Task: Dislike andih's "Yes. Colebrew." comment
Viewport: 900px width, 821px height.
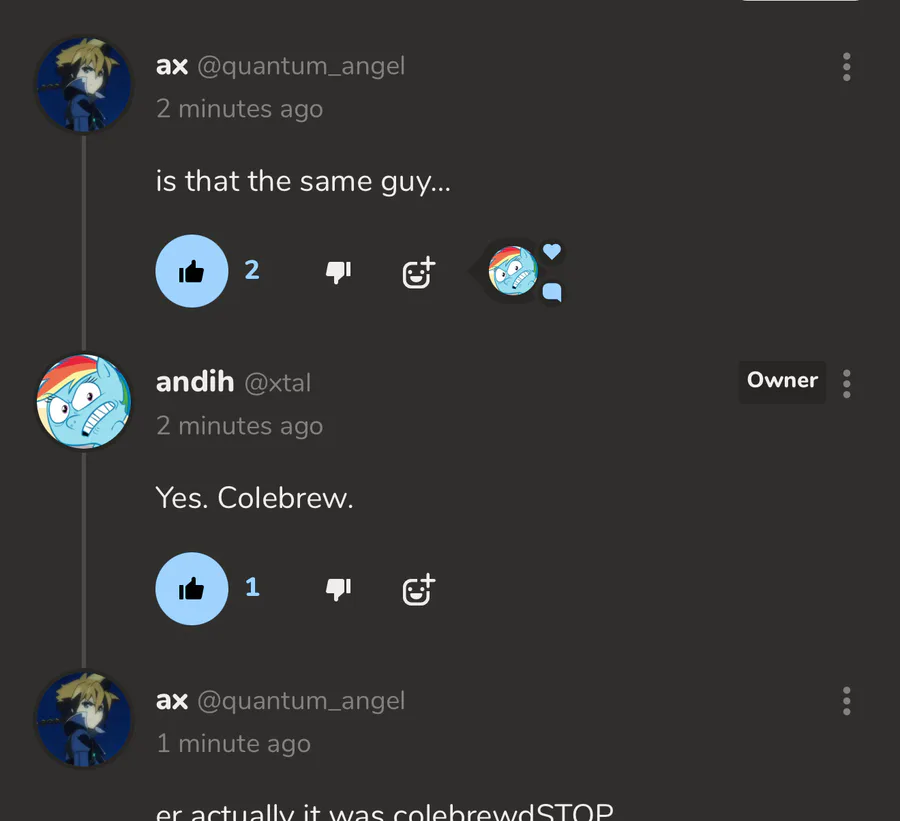Action: [x=338, y=589]
